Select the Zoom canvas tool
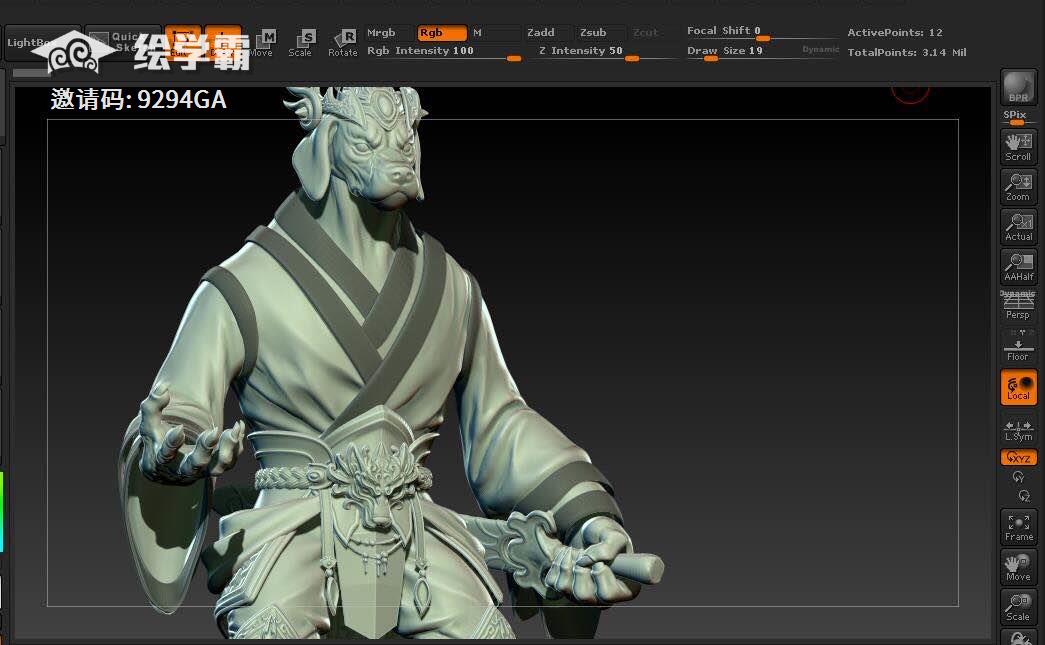The height and width of the screenshot is (645, 1045). pos(1018,186)
